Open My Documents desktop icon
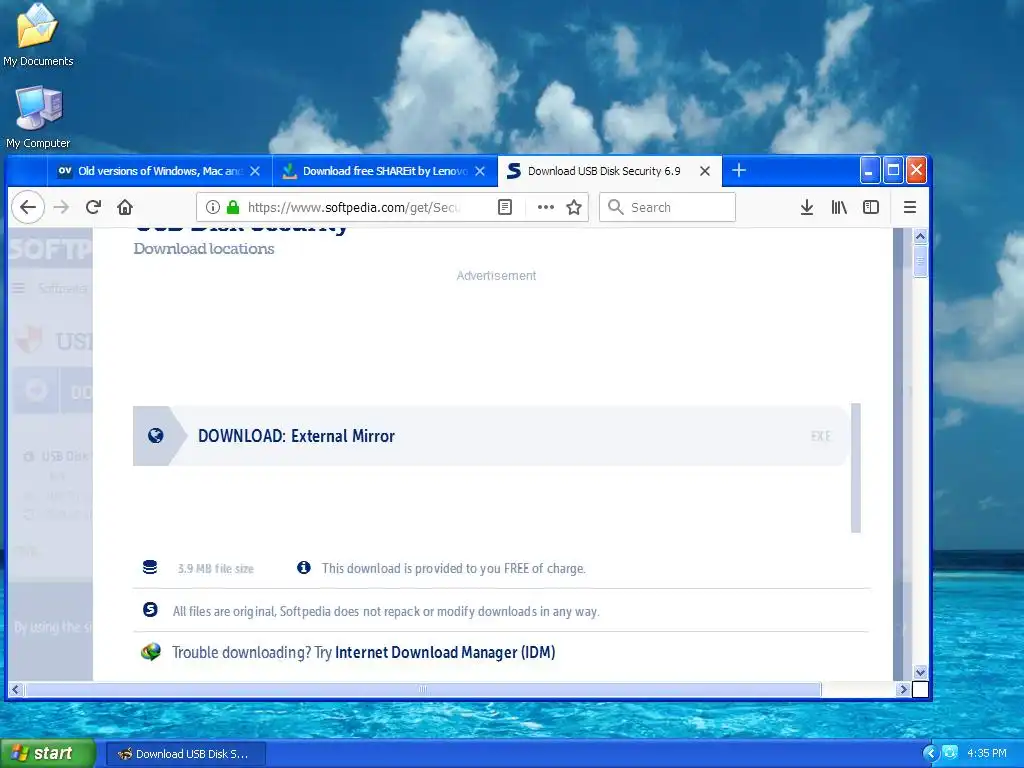 tap(38, 36)
